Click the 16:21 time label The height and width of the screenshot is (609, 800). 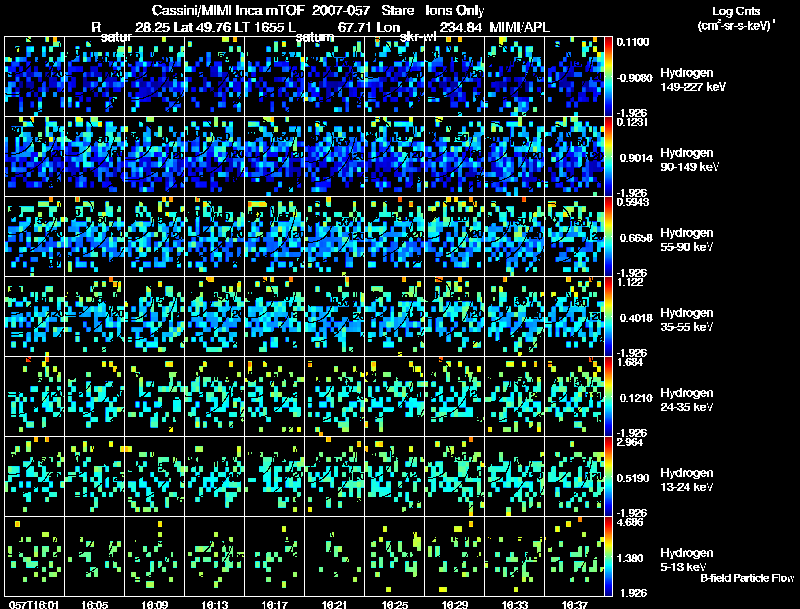click(334, 604)
